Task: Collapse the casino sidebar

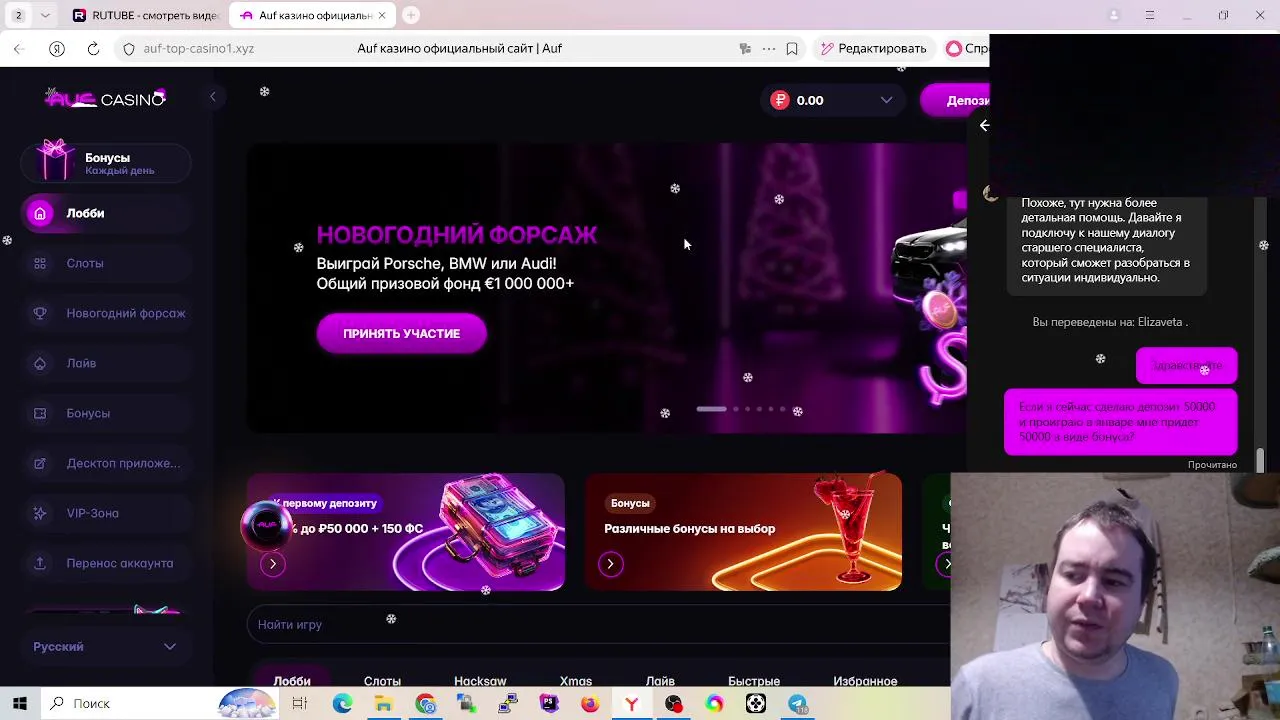Action: (x=213, y=97)
